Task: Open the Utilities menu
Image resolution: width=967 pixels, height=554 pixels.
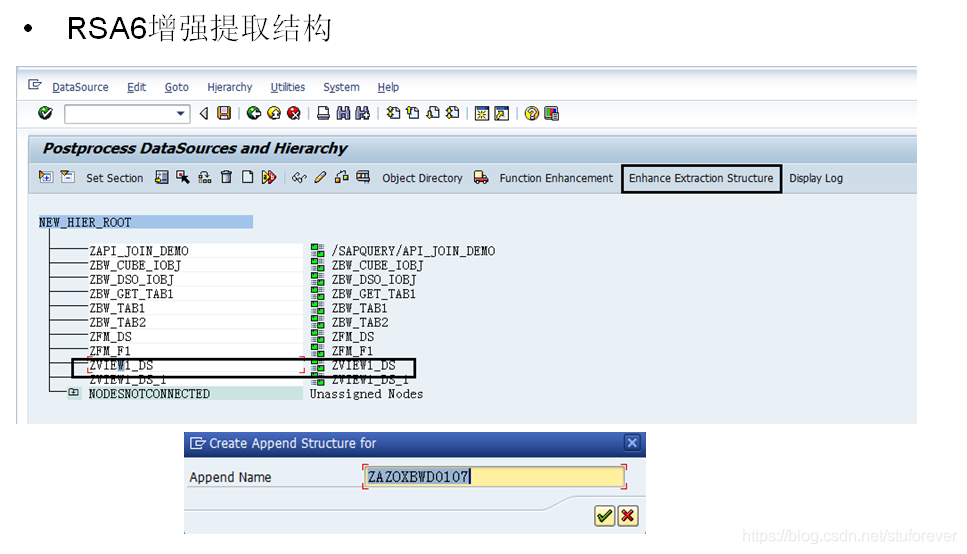Action: click(287, 87)
